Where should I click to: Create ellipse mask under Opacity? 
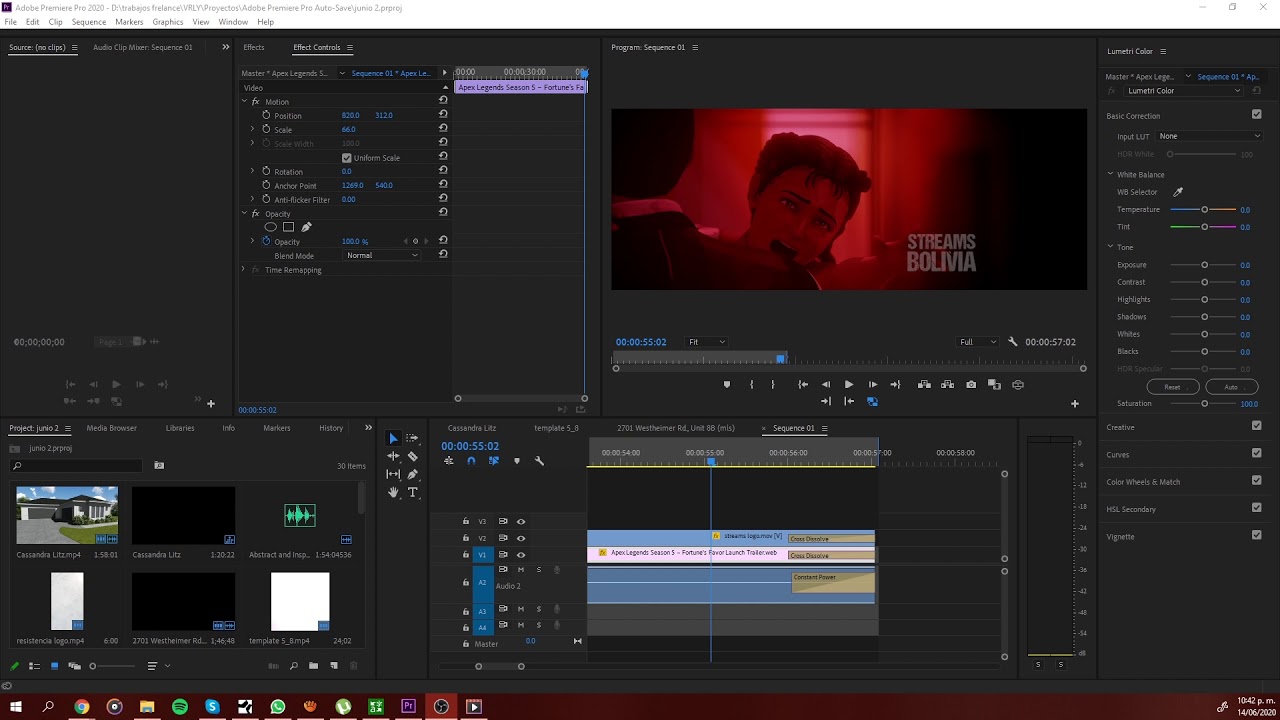click(270, 227)
